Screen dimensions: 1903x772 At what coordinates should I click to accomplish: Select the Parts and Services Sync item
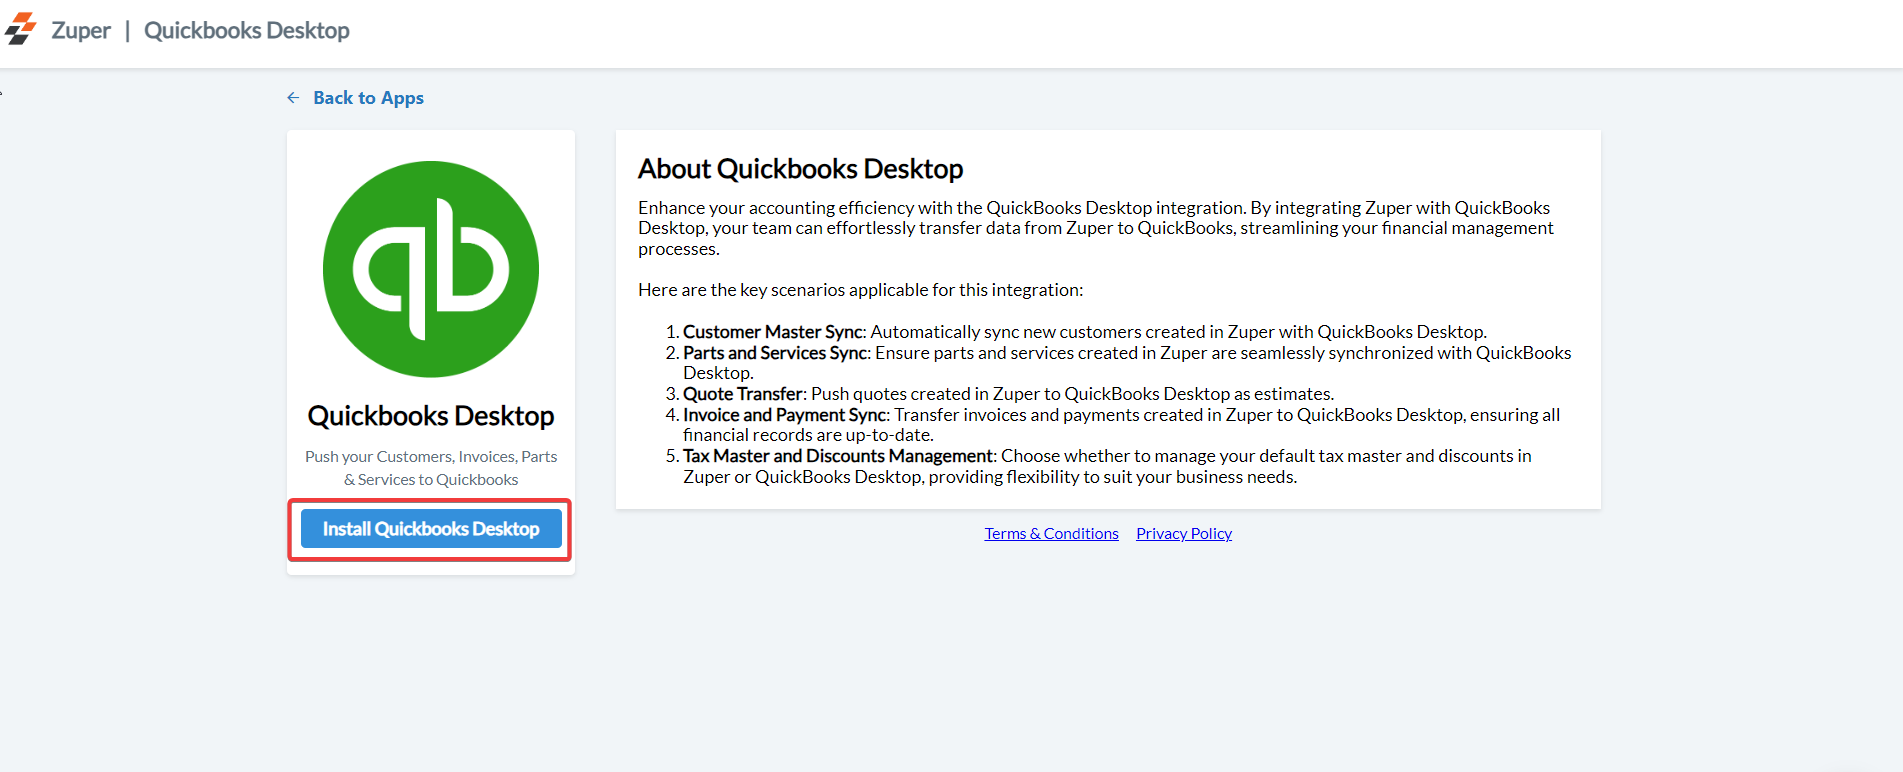[x=1127, y=363]
